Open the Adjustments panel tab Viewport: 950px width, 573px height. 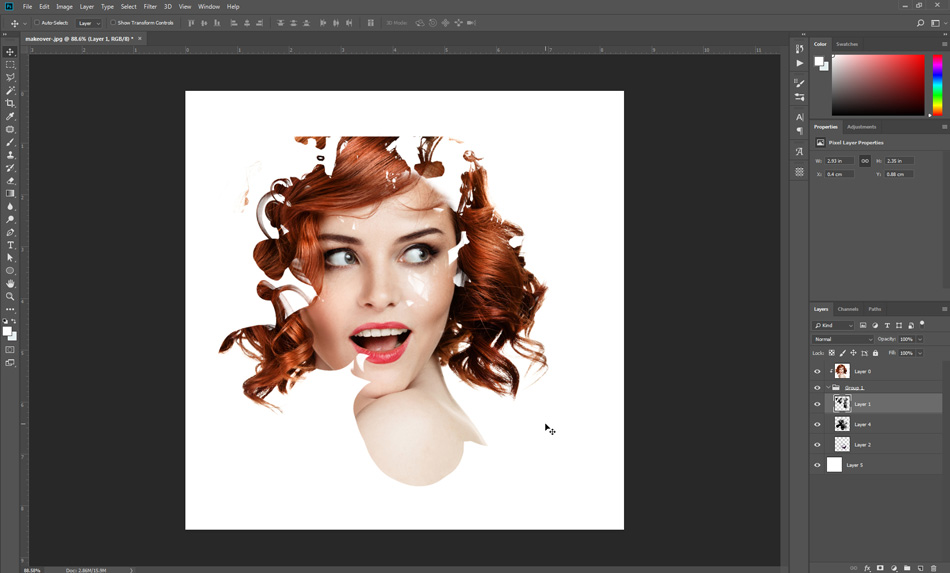pos(861,127)
